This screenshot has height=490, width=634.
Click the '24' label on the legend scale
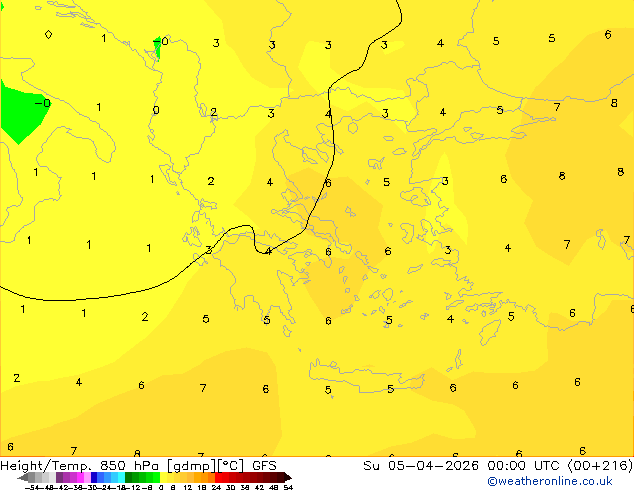(216, 487)
